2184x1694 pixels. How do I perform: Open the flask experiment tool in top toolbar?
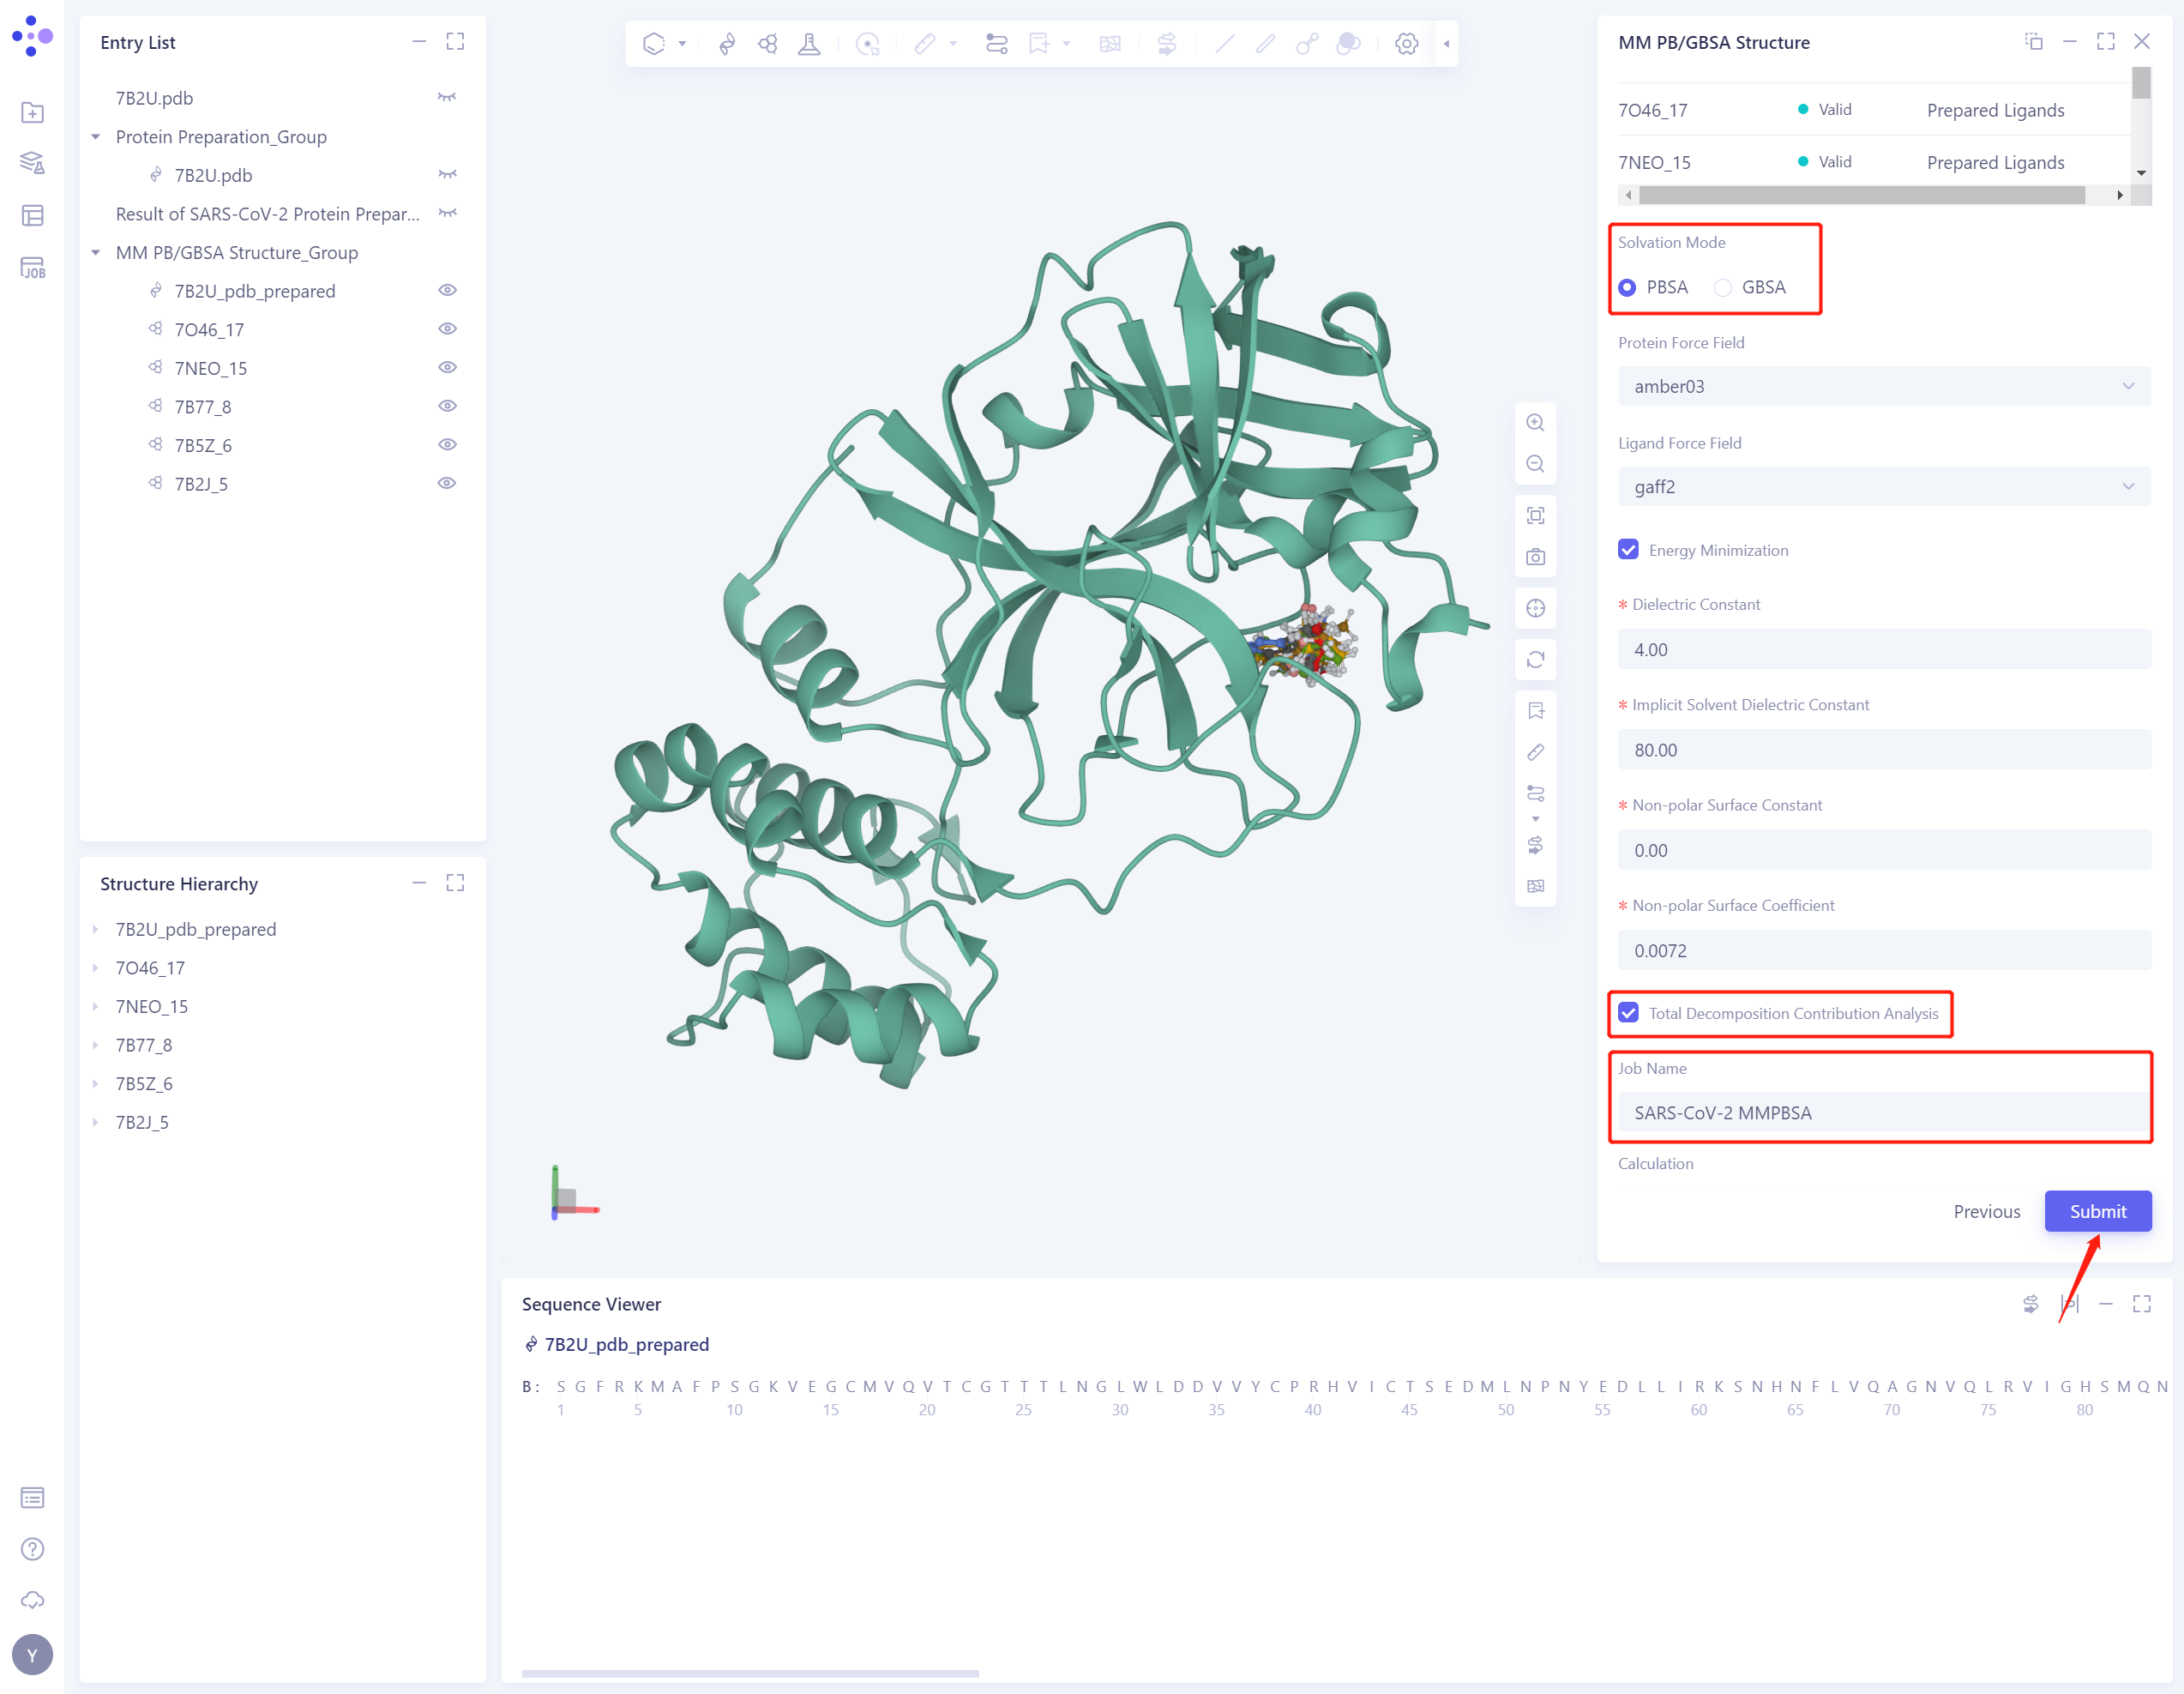(x=809, y=43)
